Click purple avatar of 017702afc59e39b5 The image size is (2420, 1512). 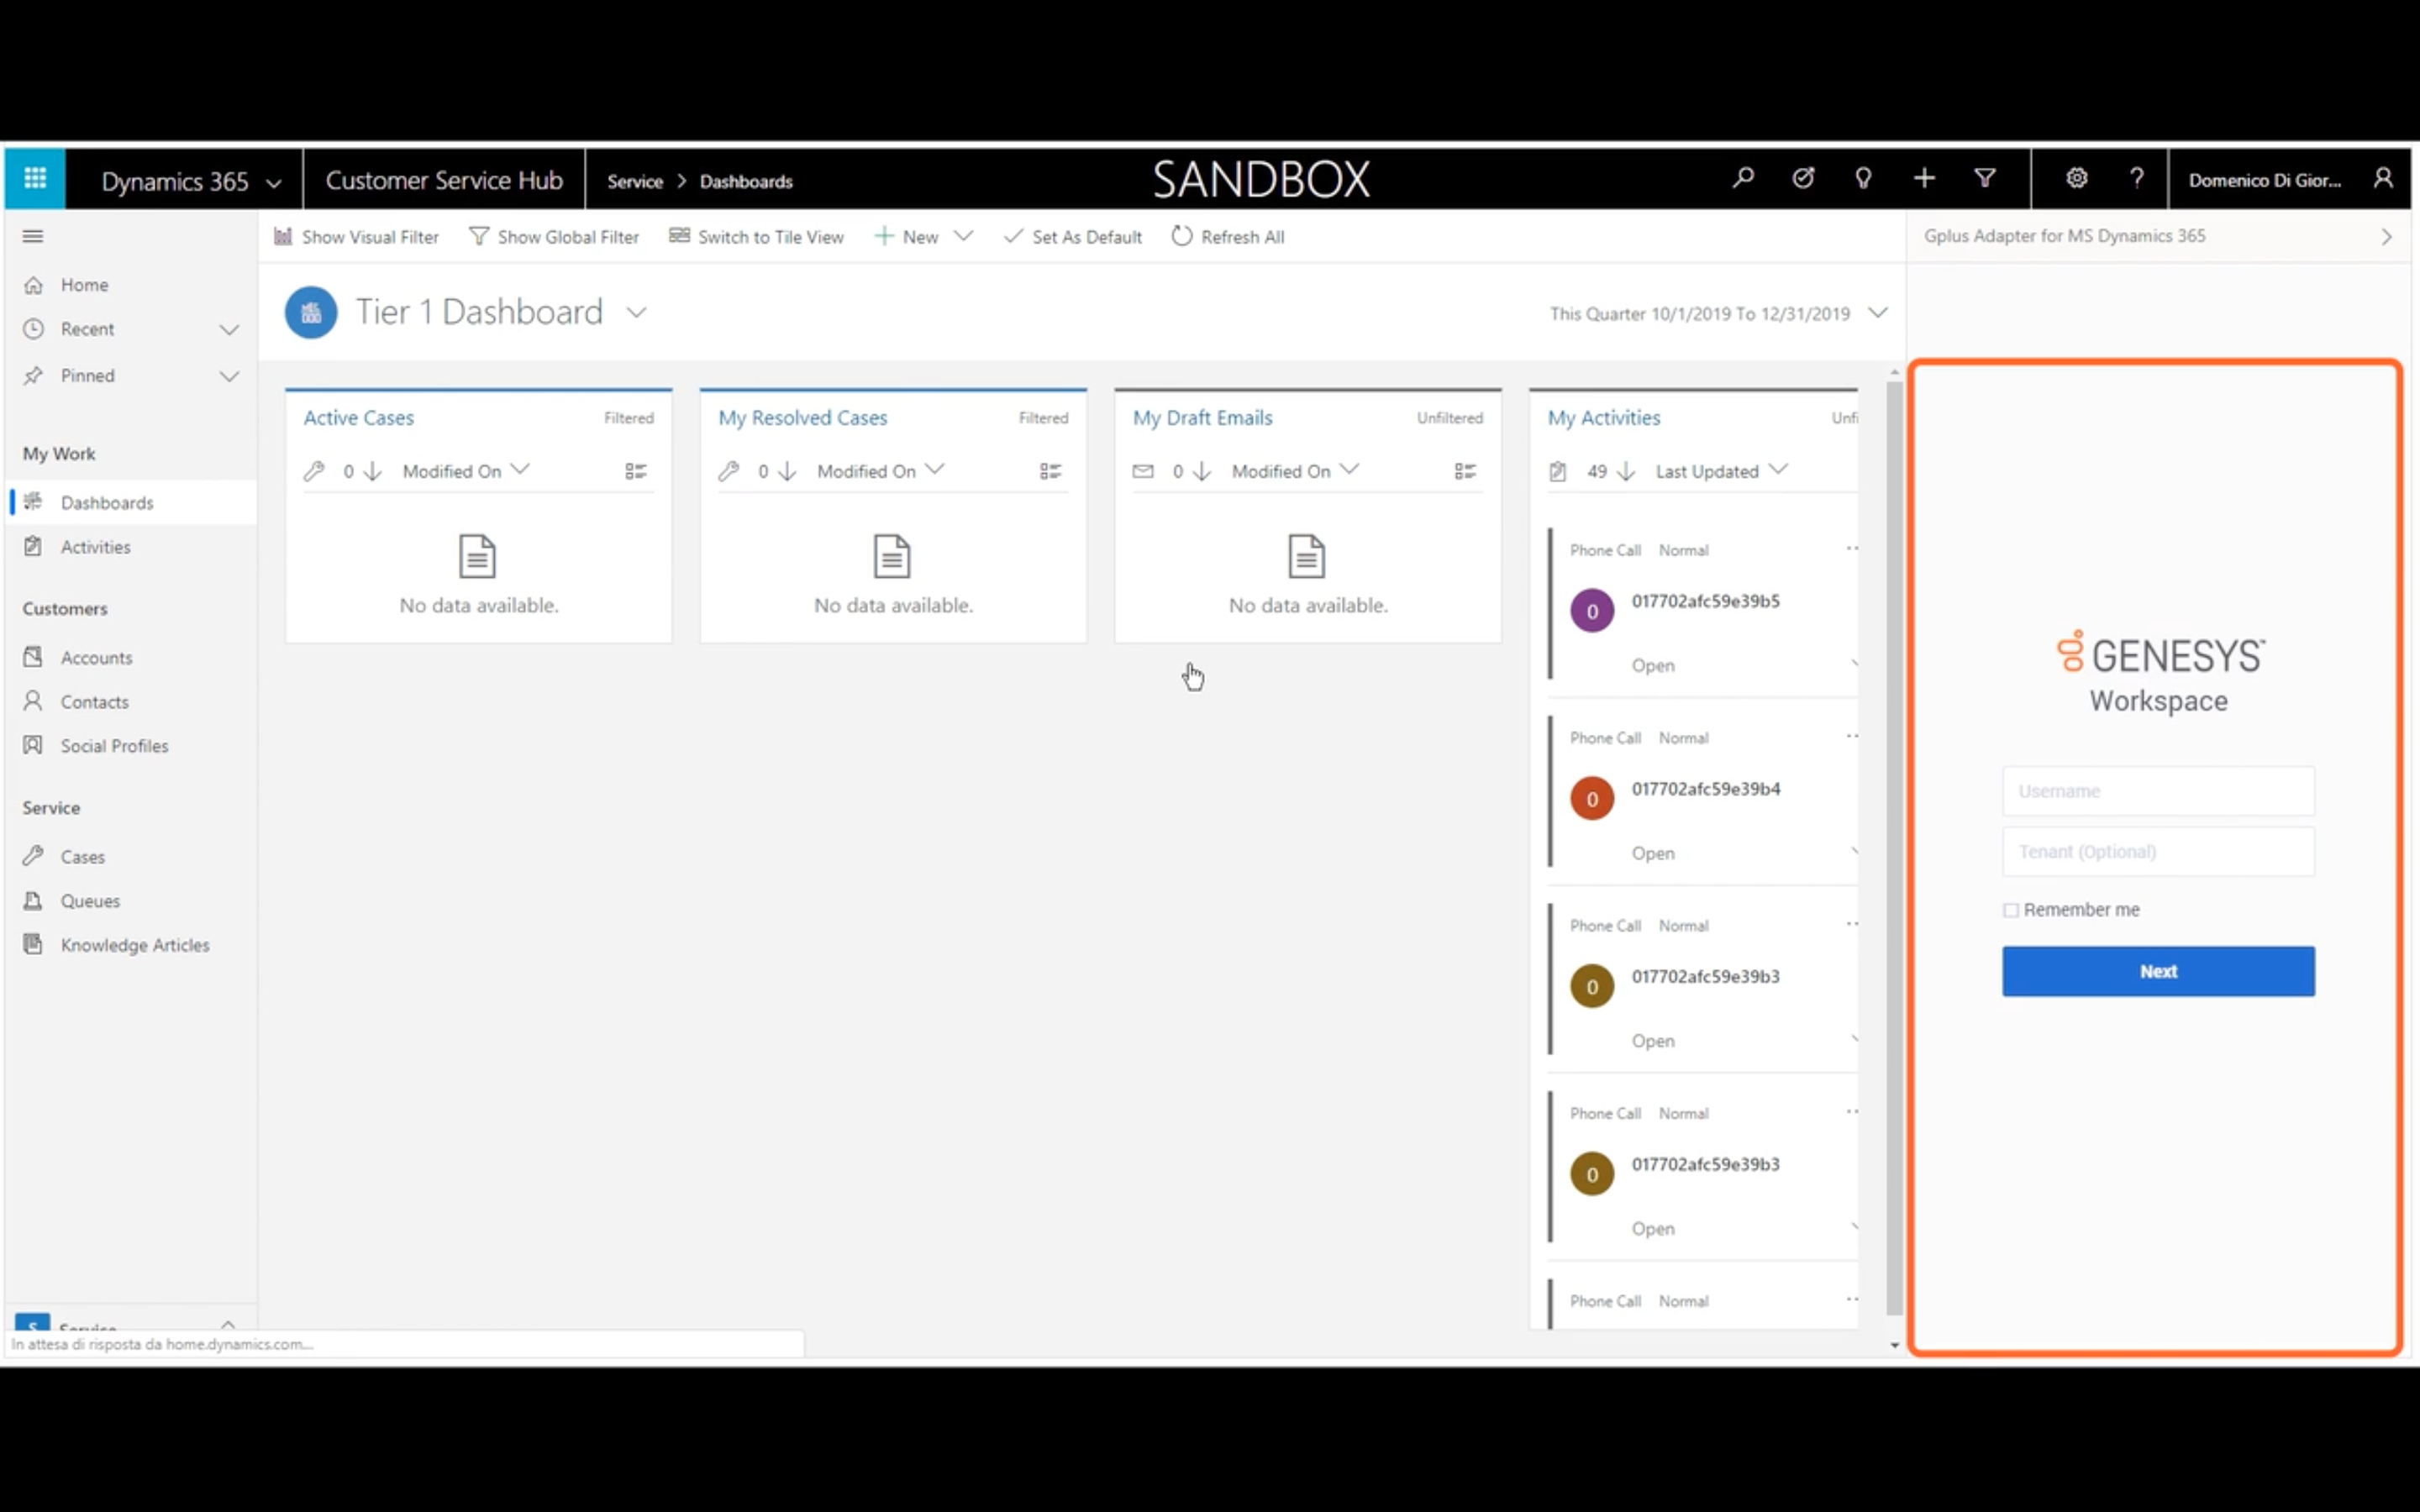pos(1592,610)
